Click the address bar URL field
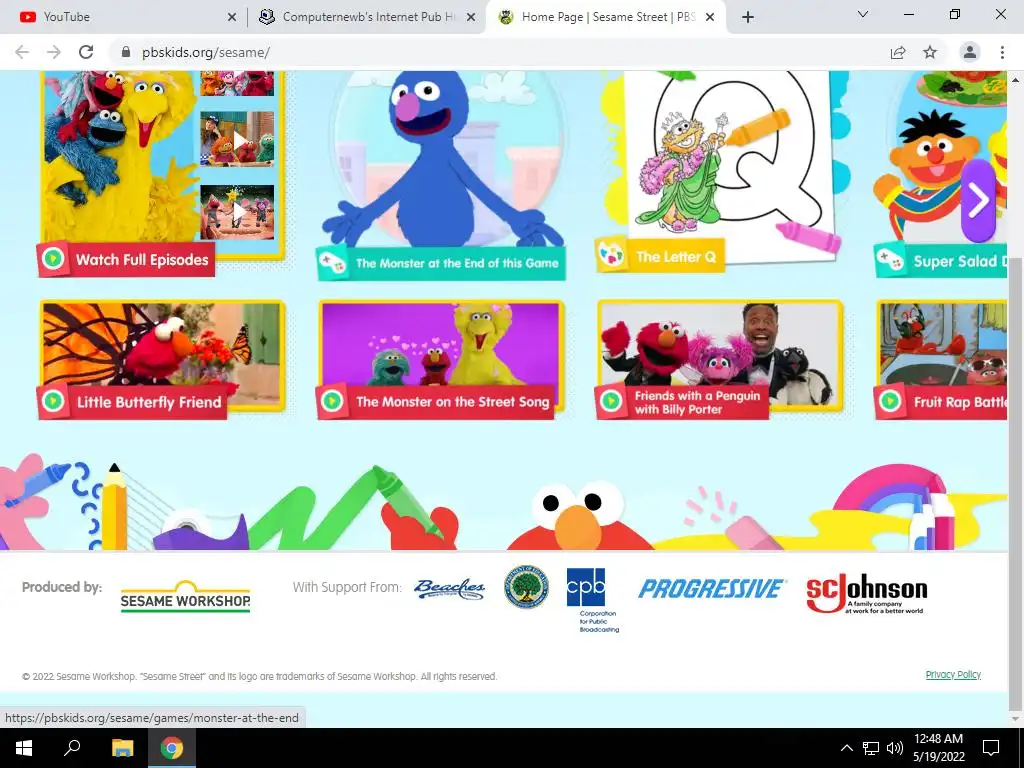1024x768 pixels. 496,52
